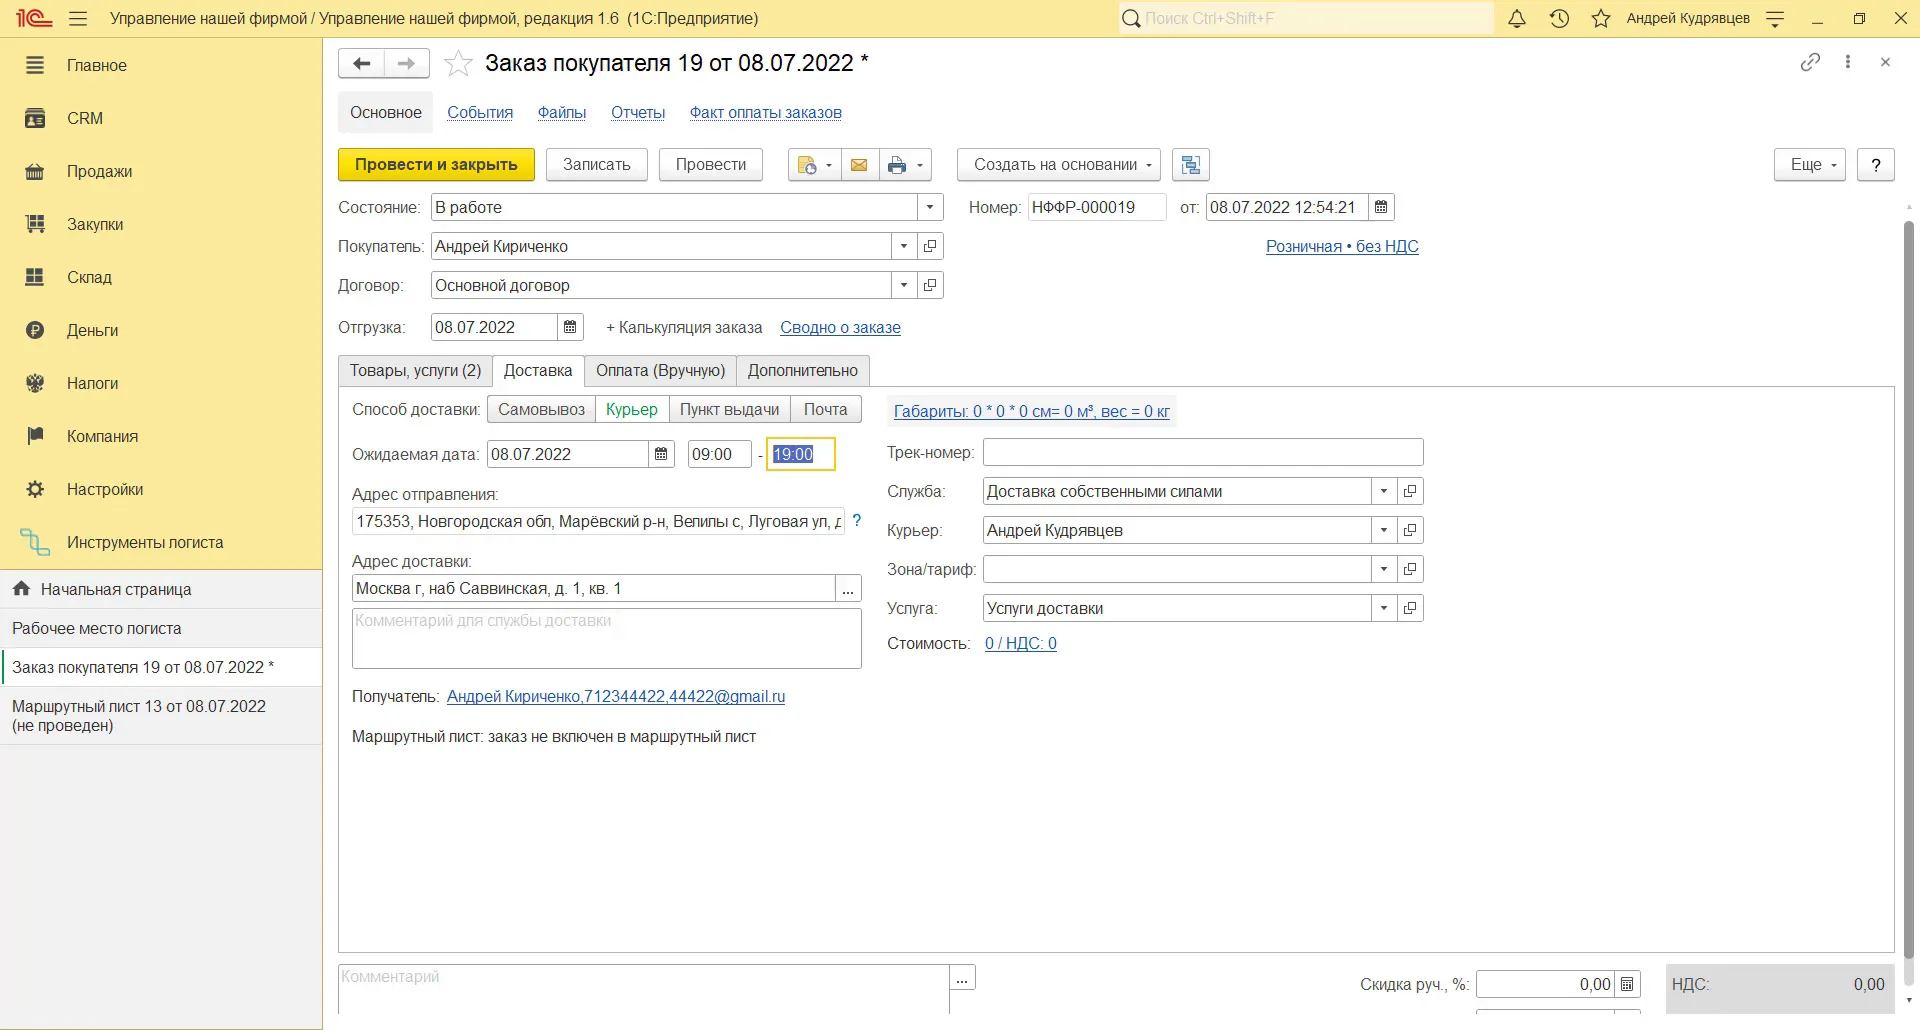The image size is (1920, 1030).
Task: Switch to Оплата (Вручную) tab
Action: [661, 370]
